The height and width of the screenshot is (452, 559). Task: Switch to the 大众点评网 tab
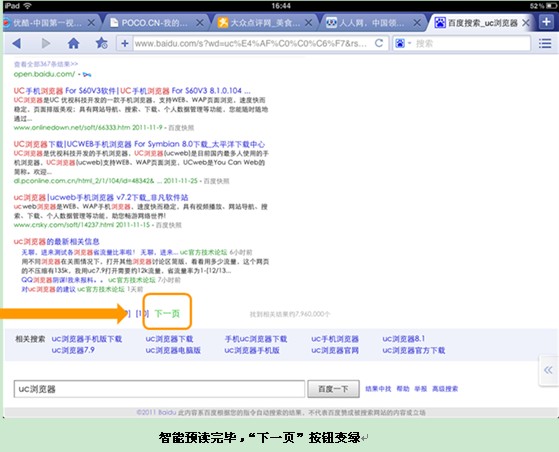[265, 23]
